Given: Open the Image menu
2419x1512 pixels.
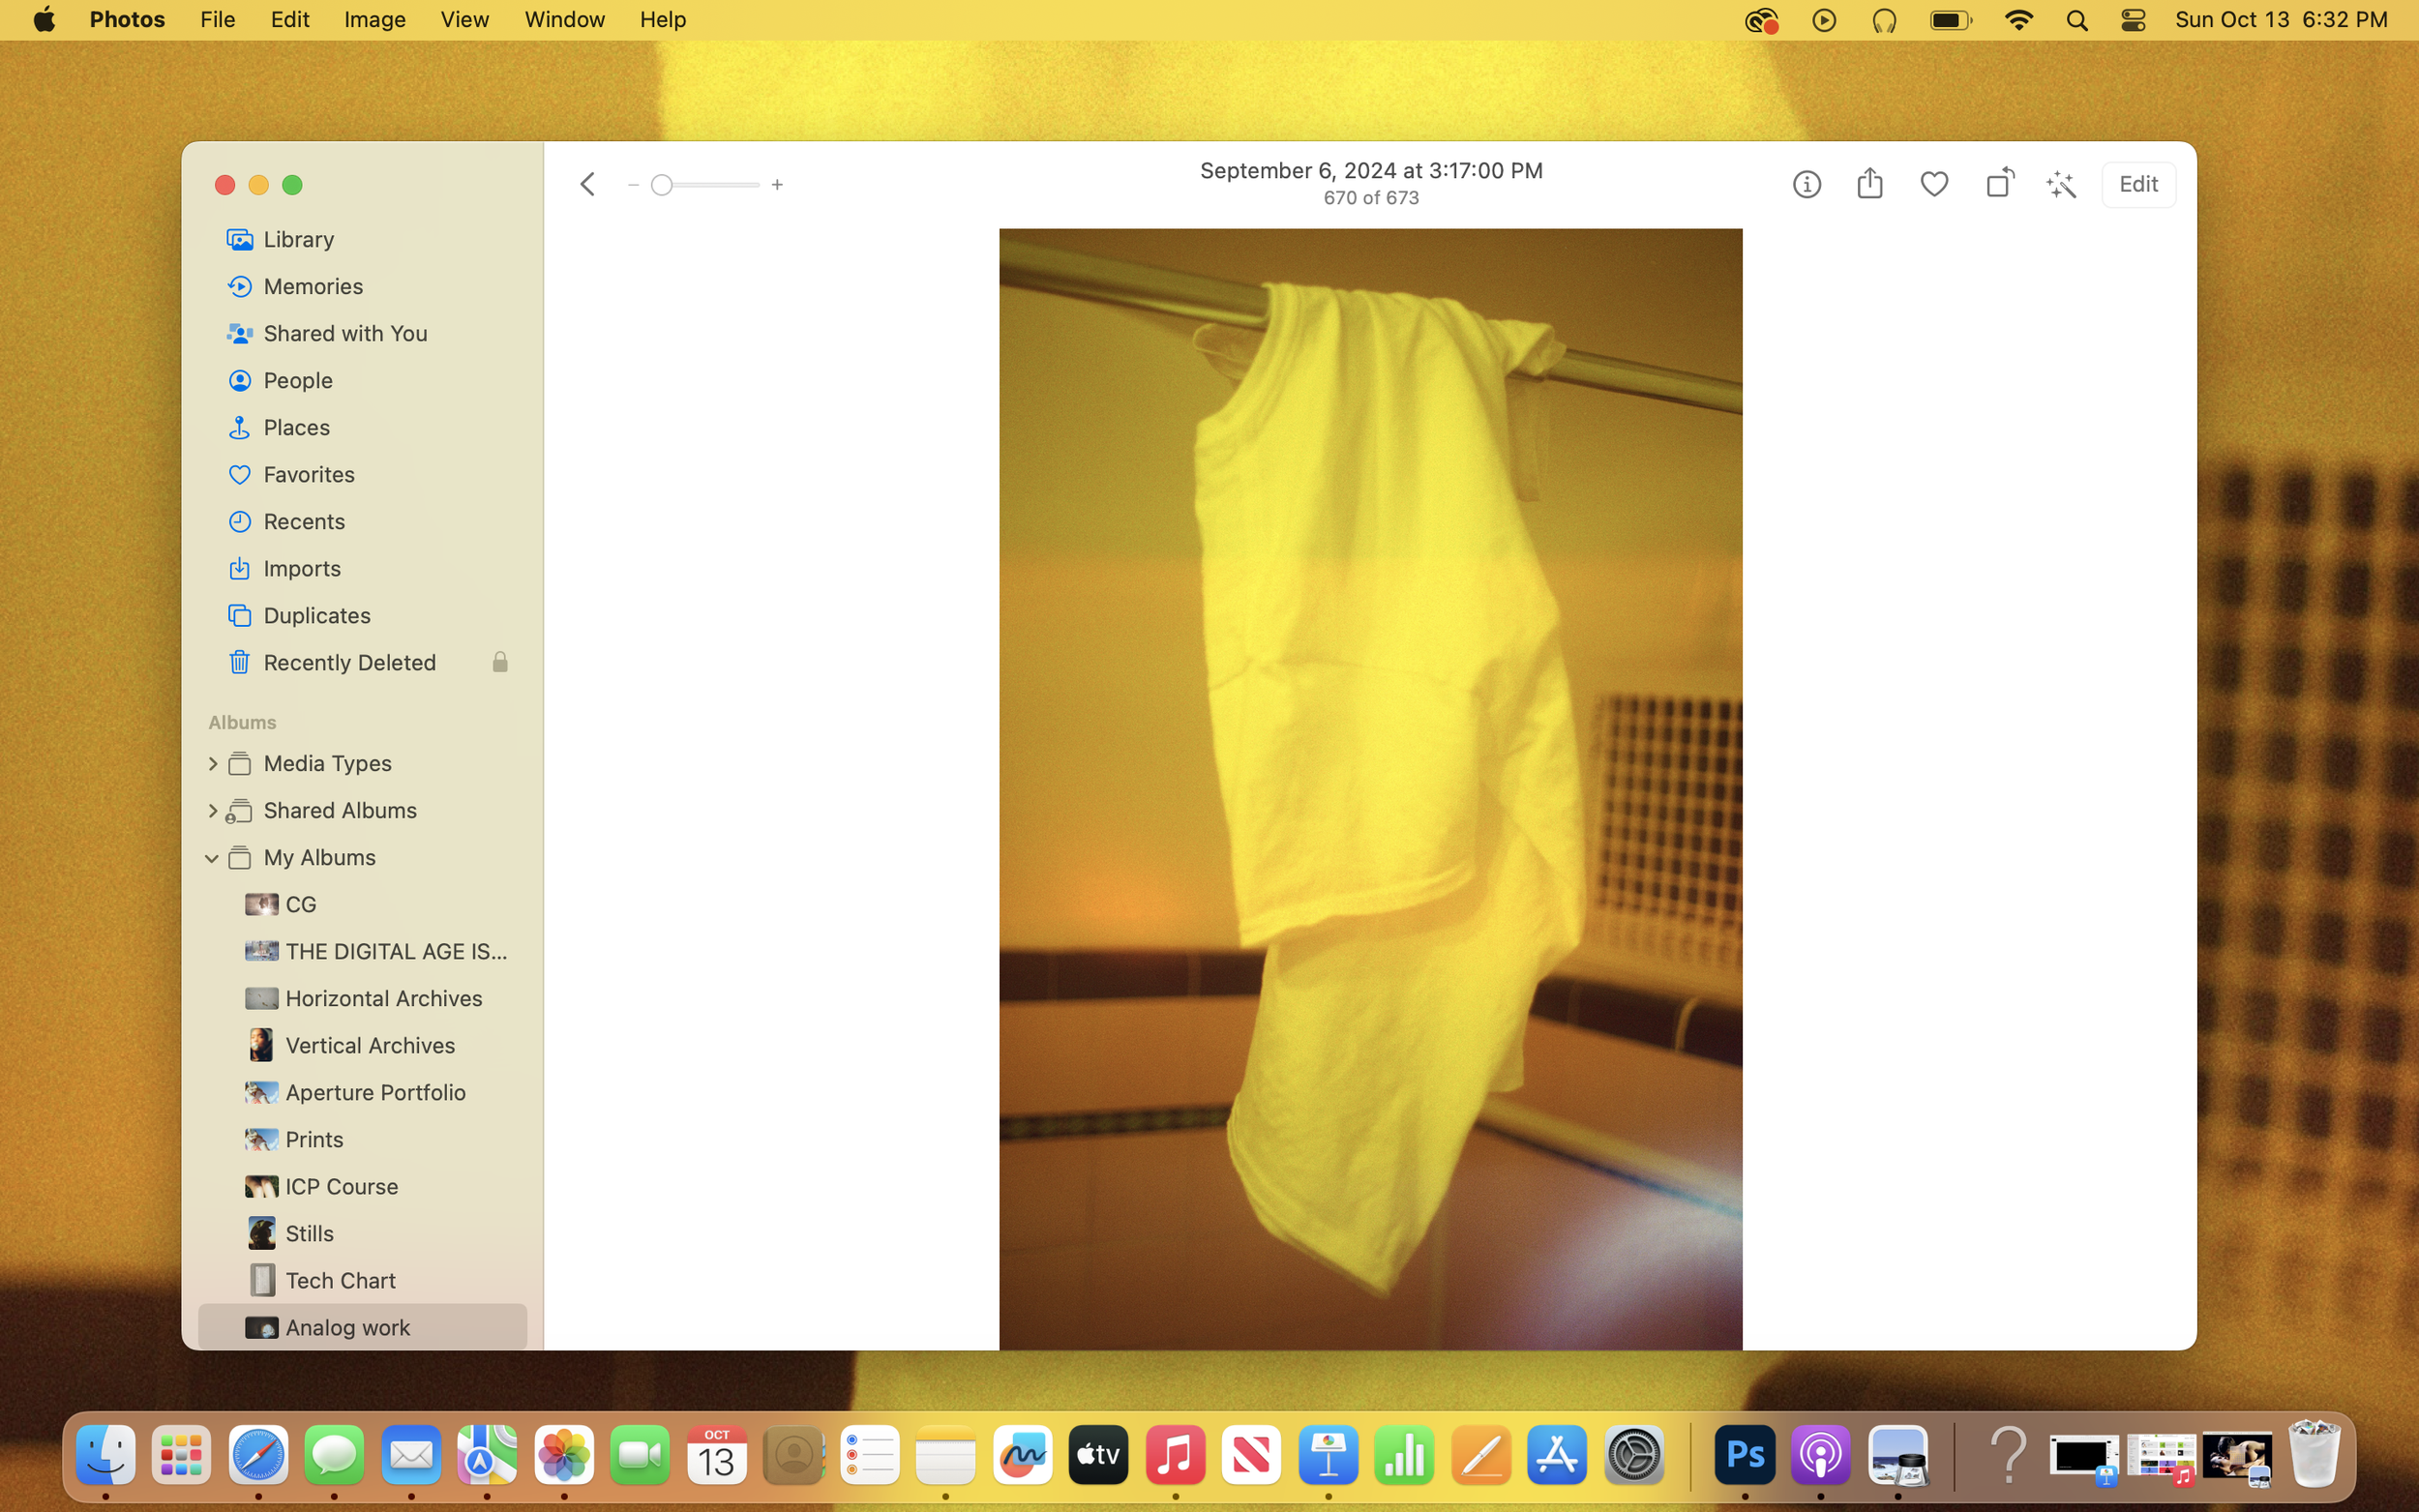Looking at the screenshot, I should [x=374, y=20].
